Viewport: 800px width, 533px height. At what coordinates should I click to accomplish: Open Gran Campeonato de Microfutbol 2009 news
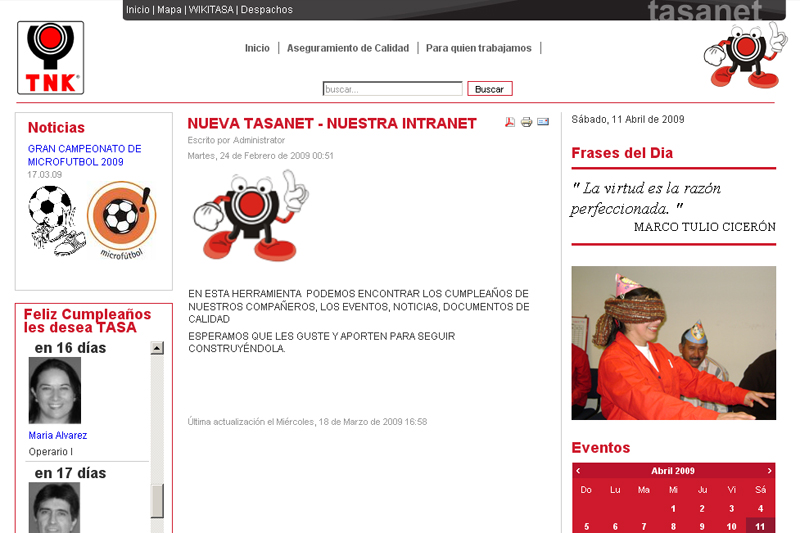point(85,155)
